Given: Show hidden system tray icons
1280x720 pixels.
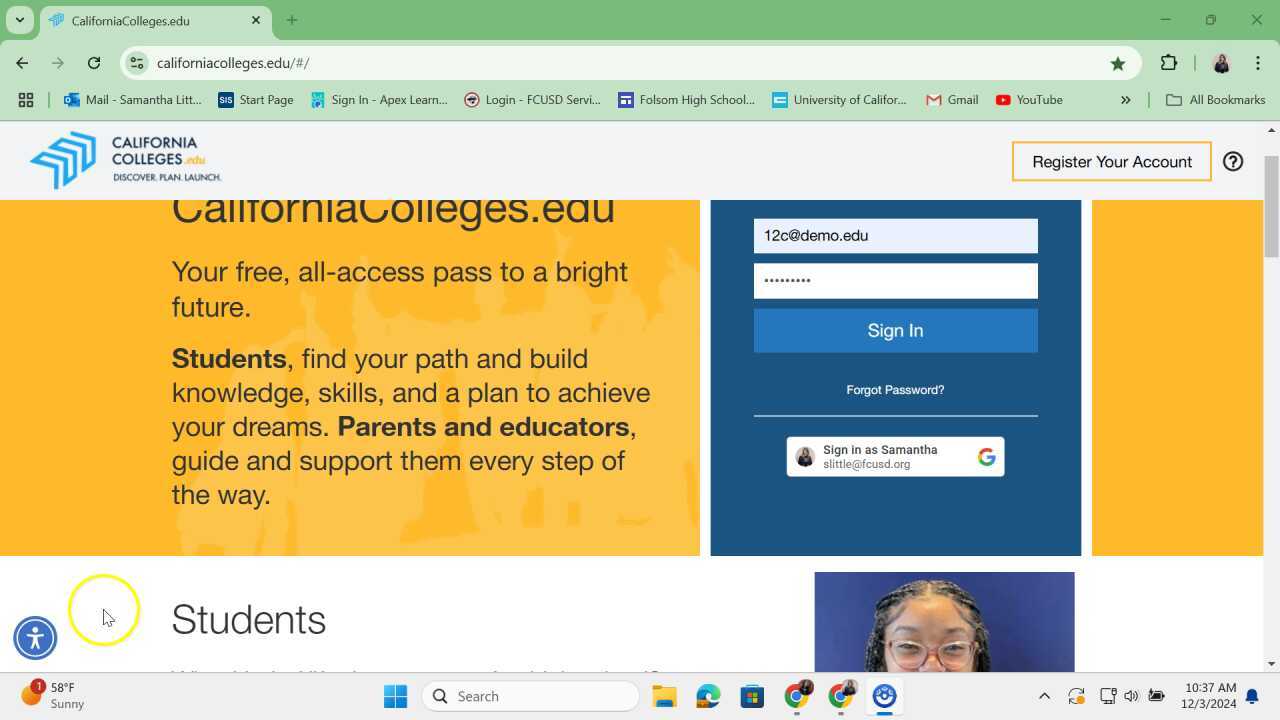Looking at the screenshot, I should (x=1044, y=696).
